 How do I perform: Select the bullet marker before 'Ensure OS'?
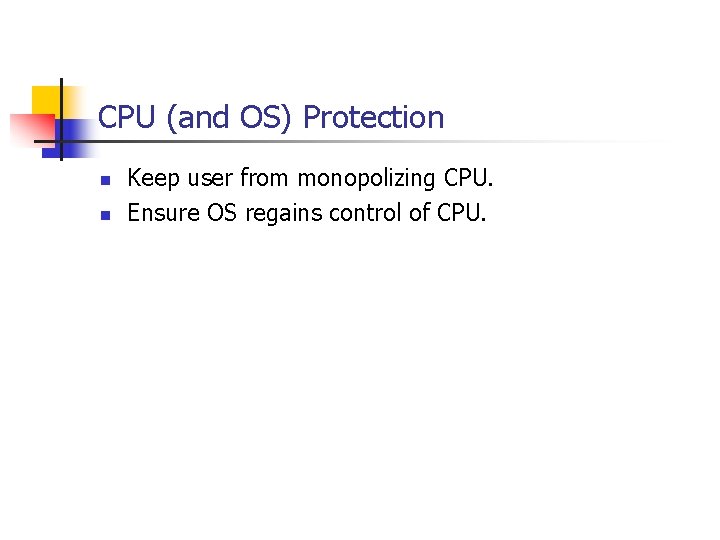pos(104,213)
